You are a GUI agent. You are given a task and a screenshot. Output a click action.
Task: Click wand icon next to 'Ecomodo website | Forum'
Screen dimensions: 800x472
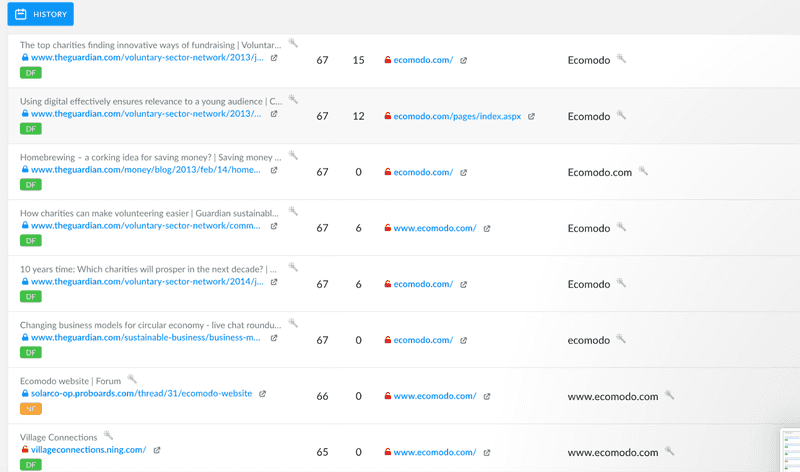(x=132, y=379)
